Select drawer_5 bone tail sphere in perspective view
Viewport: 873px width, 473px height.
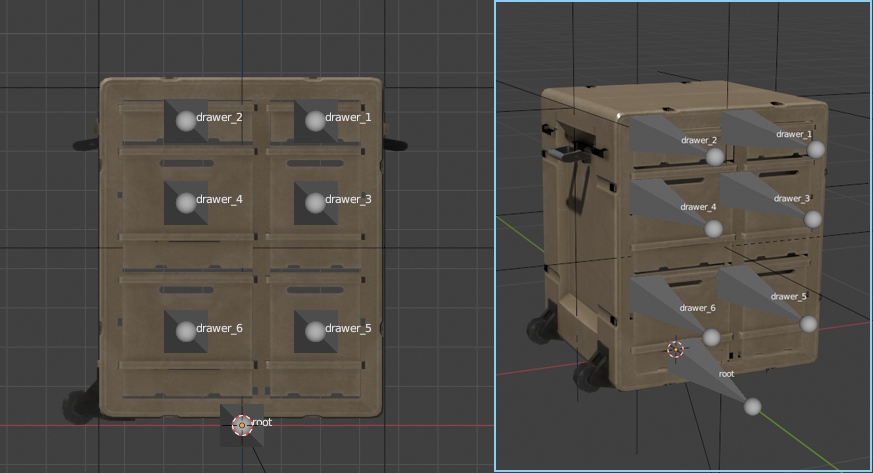click(808, 324)
